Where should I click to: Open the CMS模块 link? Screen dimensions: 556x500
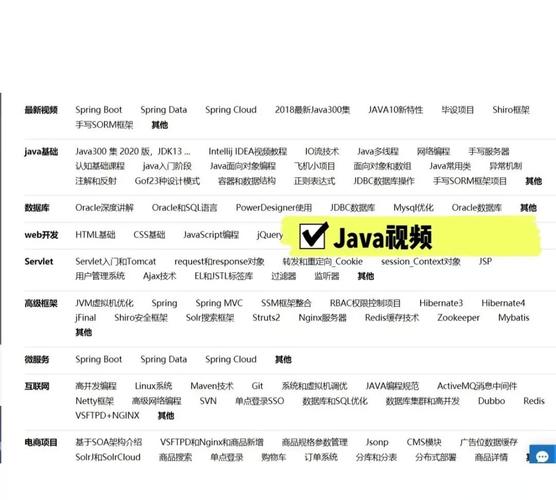tap(424, 443)
